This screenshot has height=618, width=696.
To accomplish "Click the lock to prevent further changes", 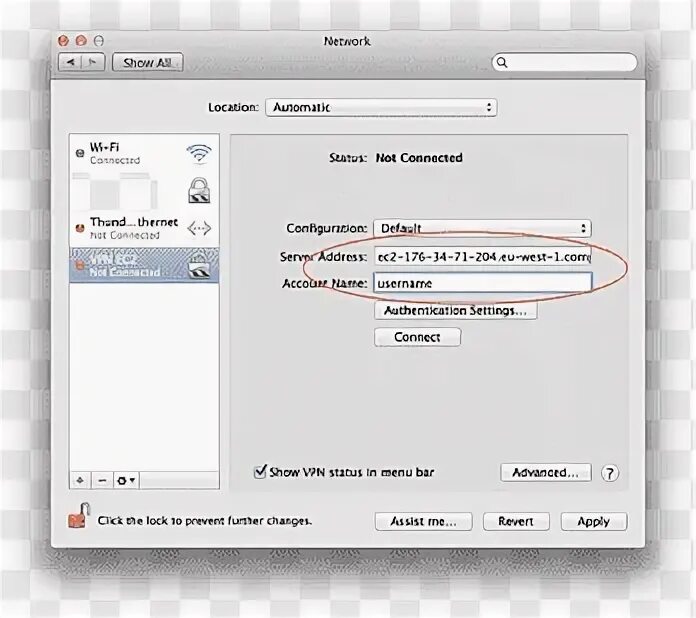I will pos(79,515).
